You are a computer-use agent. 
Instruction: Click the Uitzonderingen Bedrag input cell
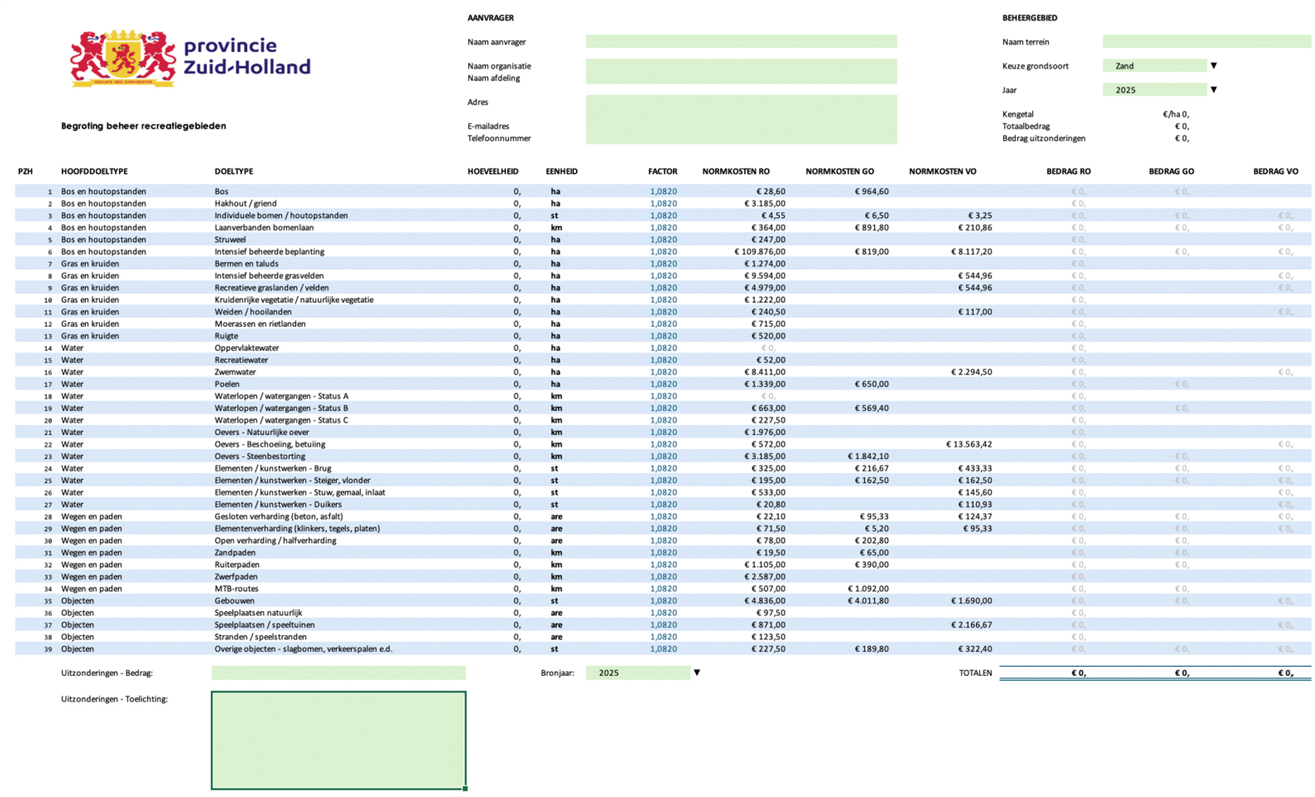click(338, 673)
